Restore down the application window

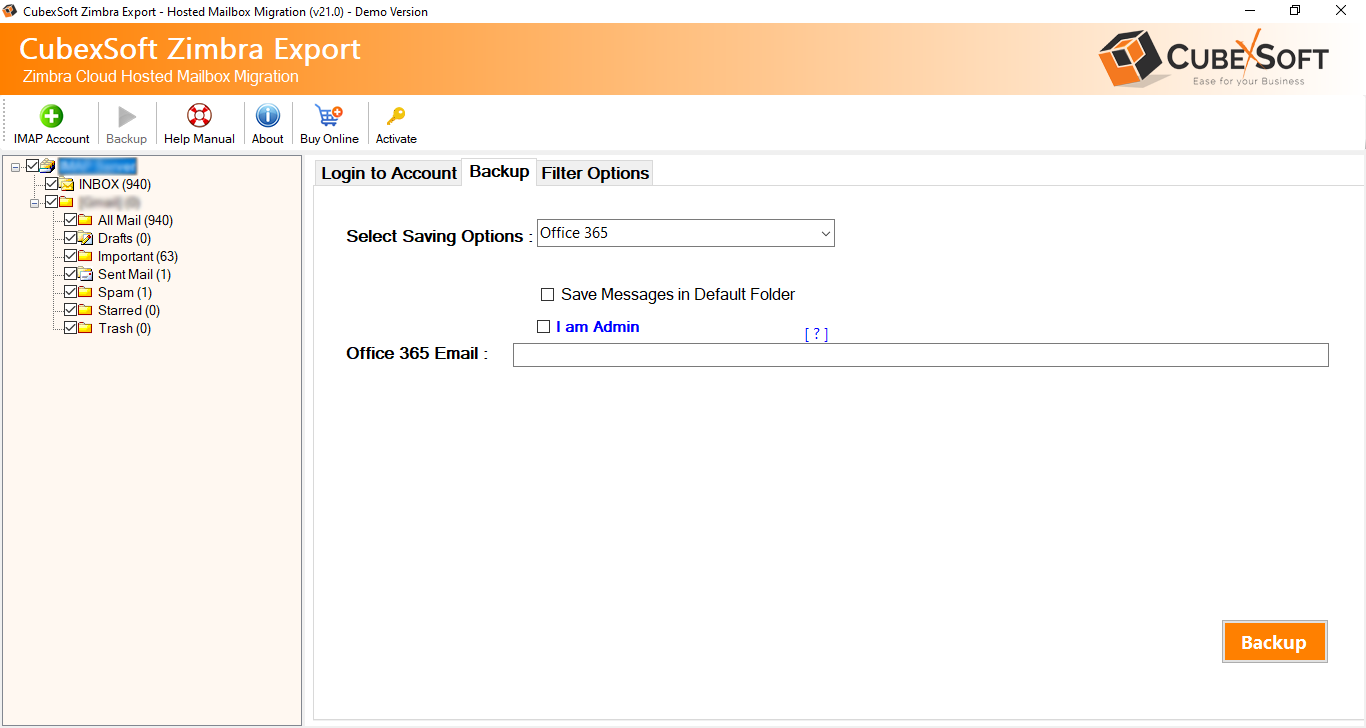(x=1295, y=11)
